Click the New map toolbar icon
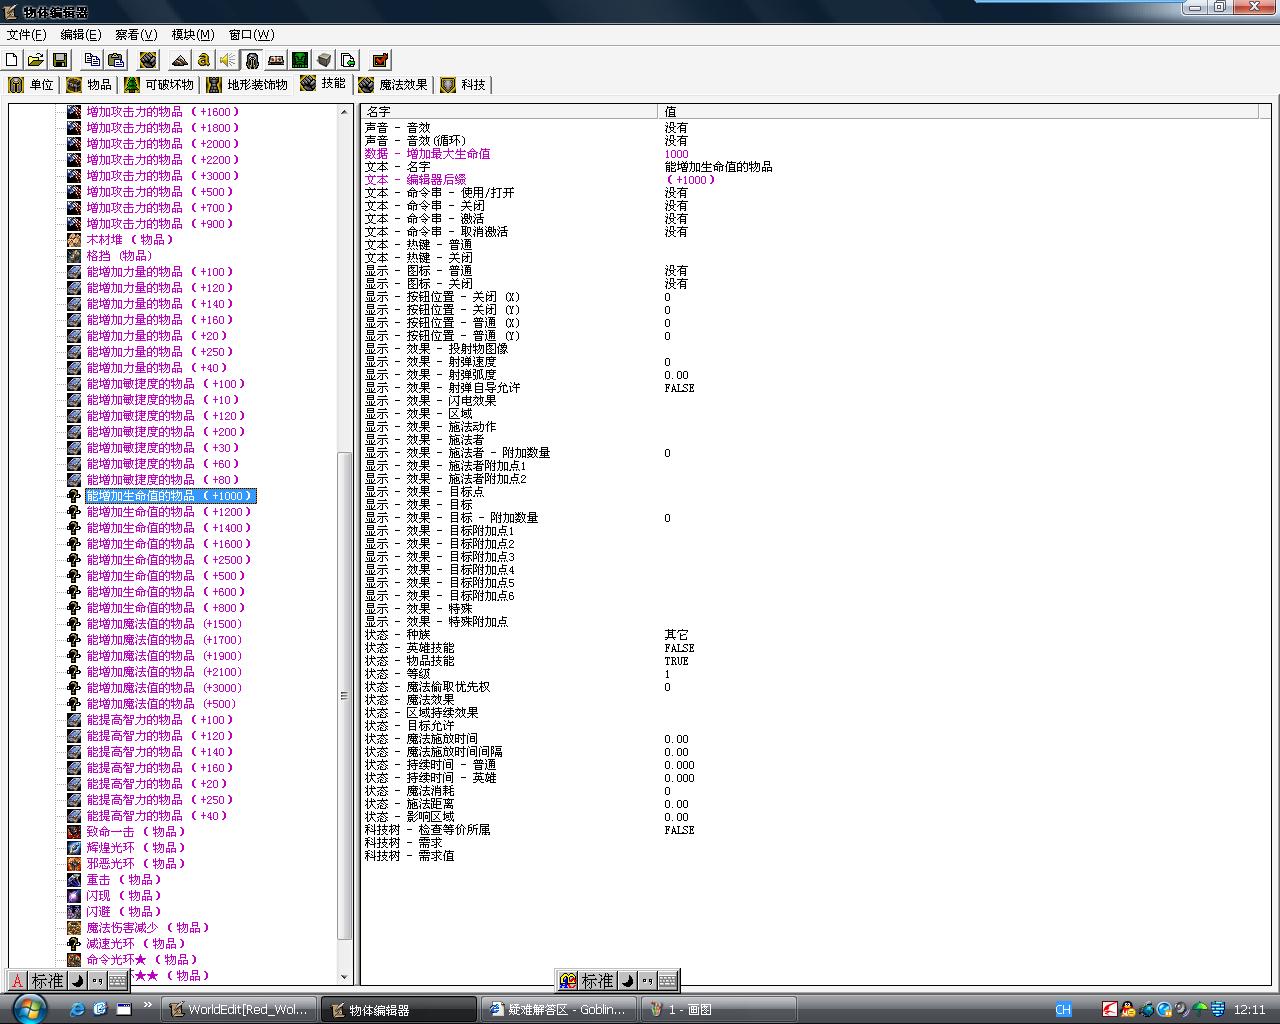This screenshot has height=1024, width=1280. click(12, 60)
